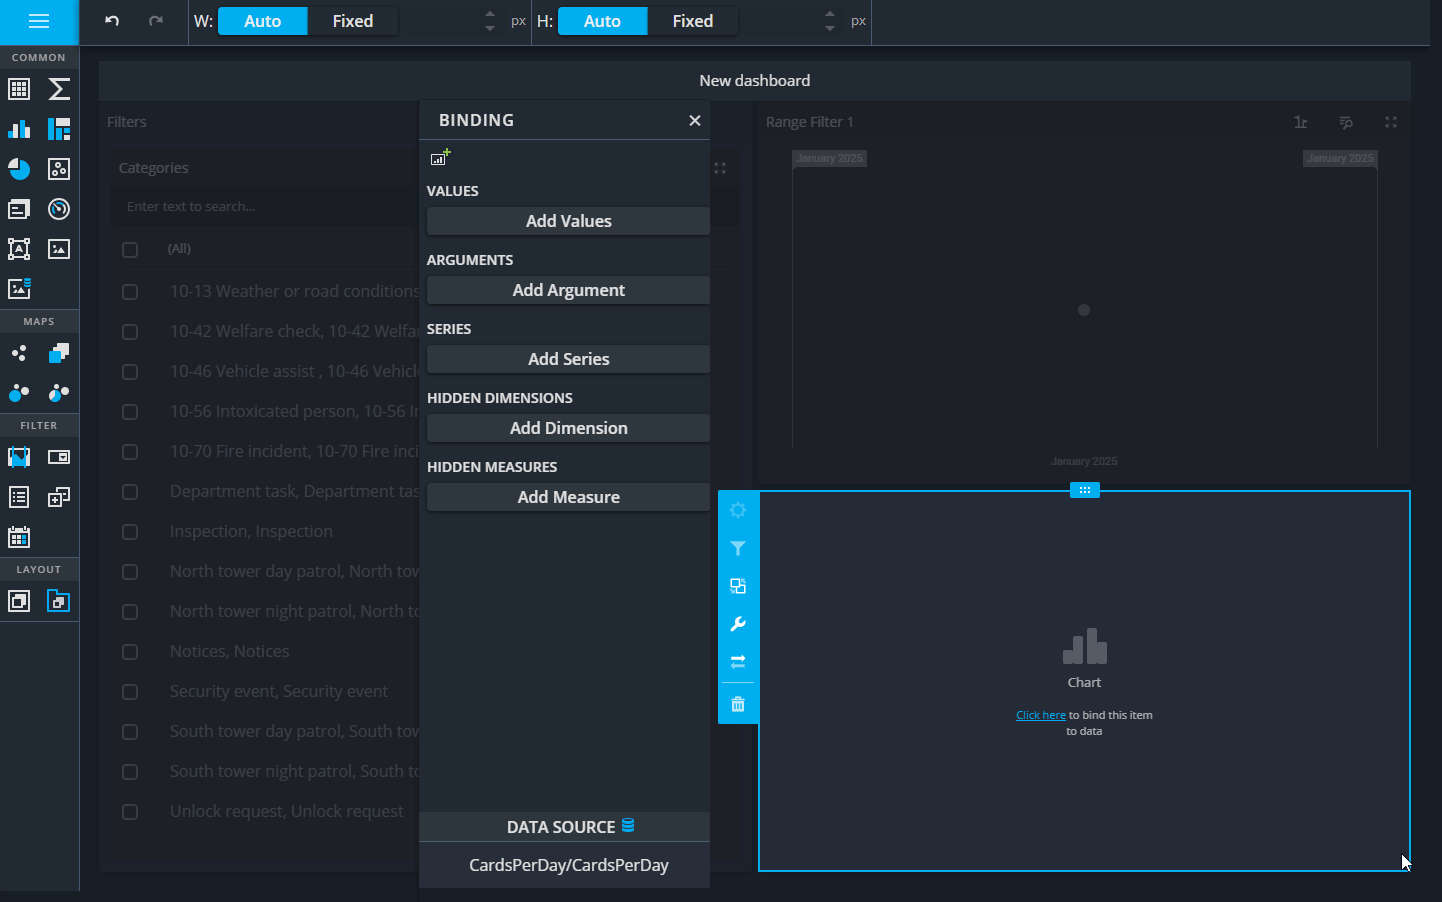Image resolution: width=1442 pixels, height=902 pixels.
Task: Click Add Series button
Action: click(x=568, y=359)
